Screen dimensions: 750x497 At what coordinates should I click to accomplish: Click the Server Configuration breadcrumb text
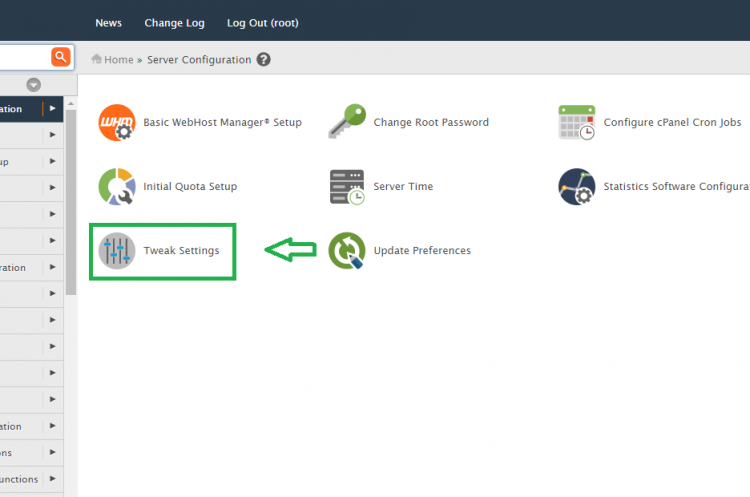[199, 60]
